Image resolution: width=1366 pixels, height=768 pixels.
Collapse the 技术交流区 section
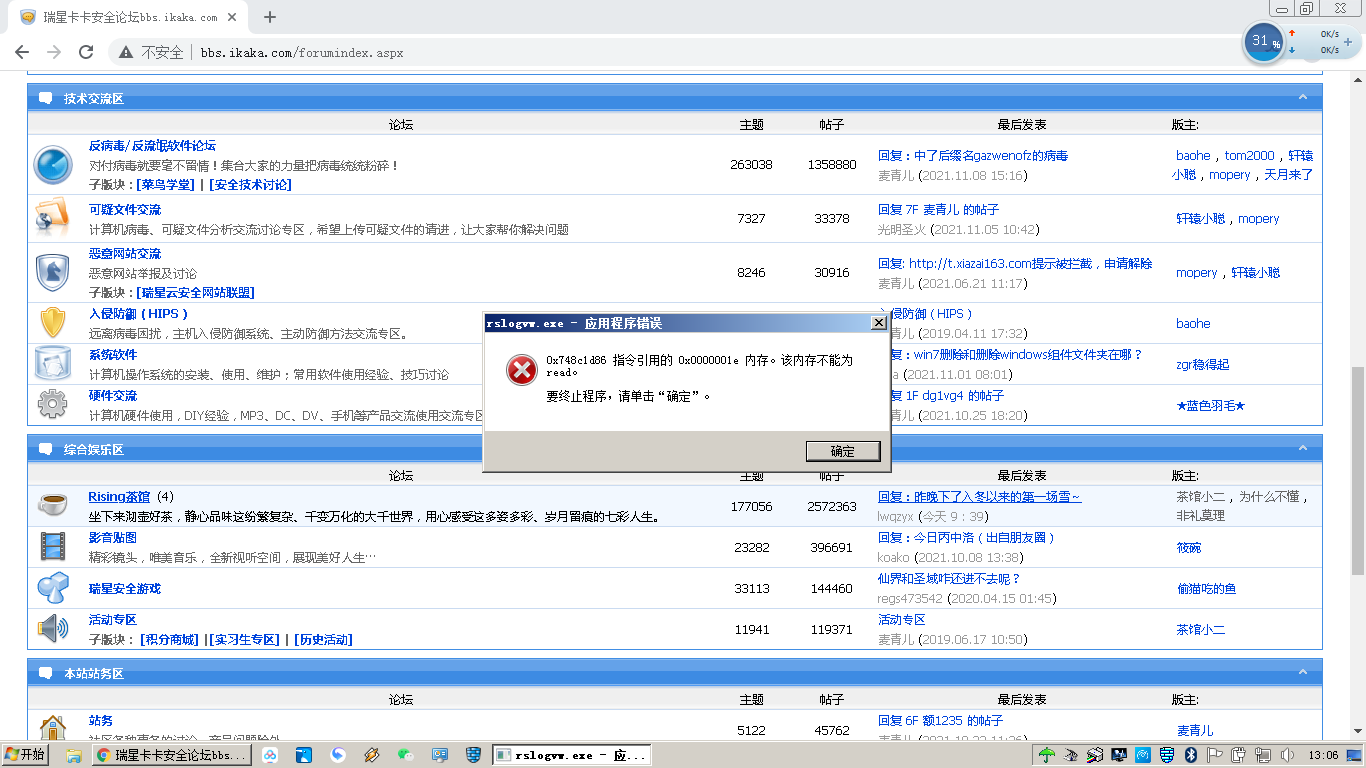[x=1303, y=98]
